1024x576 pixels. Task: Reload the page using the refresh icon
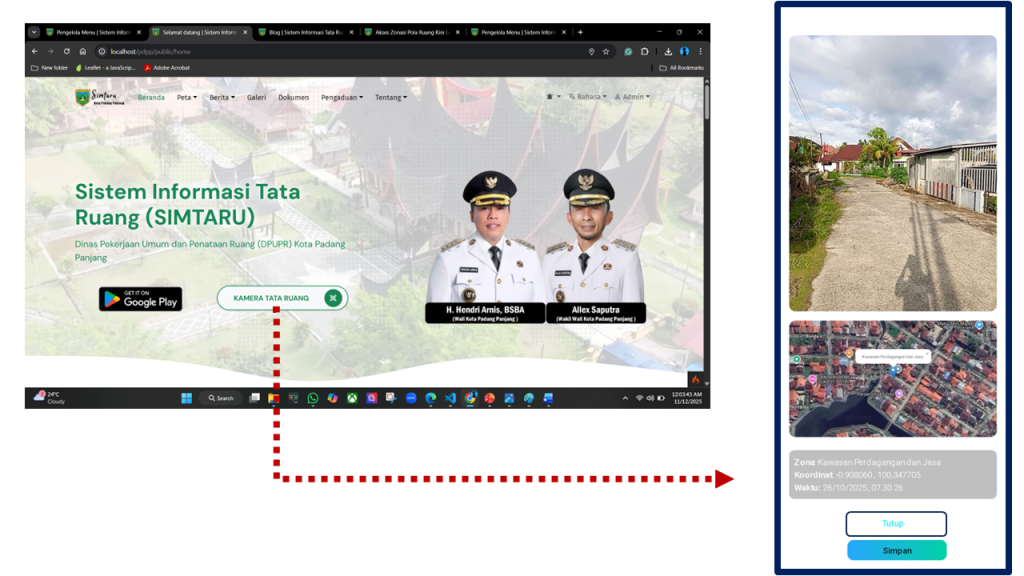(x=67, y=51)
